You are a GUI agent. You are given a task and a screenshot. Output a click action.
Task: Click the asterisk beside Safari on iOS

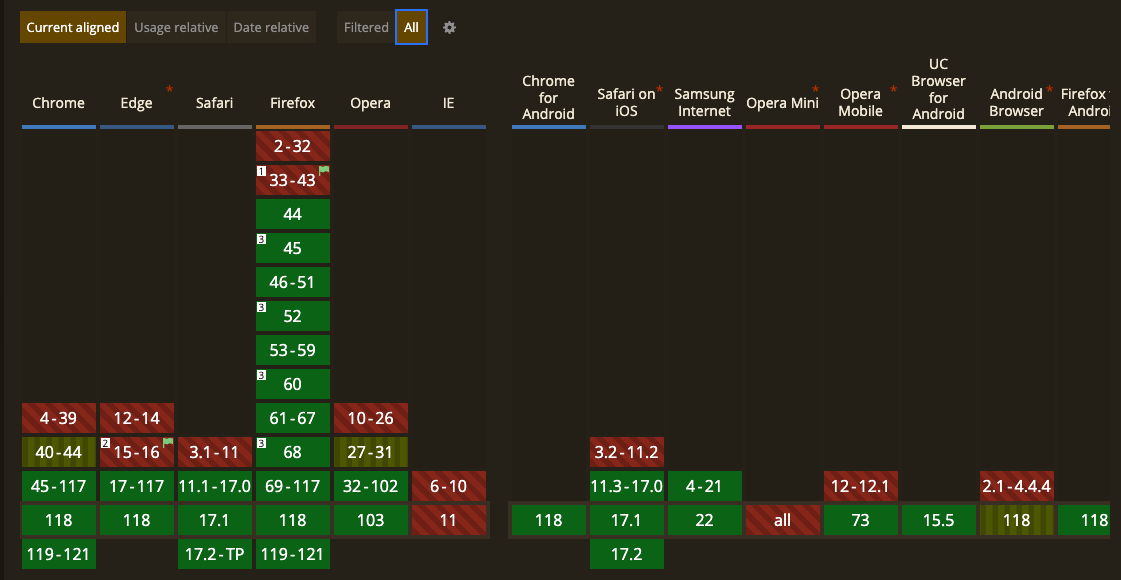(660, 89)
